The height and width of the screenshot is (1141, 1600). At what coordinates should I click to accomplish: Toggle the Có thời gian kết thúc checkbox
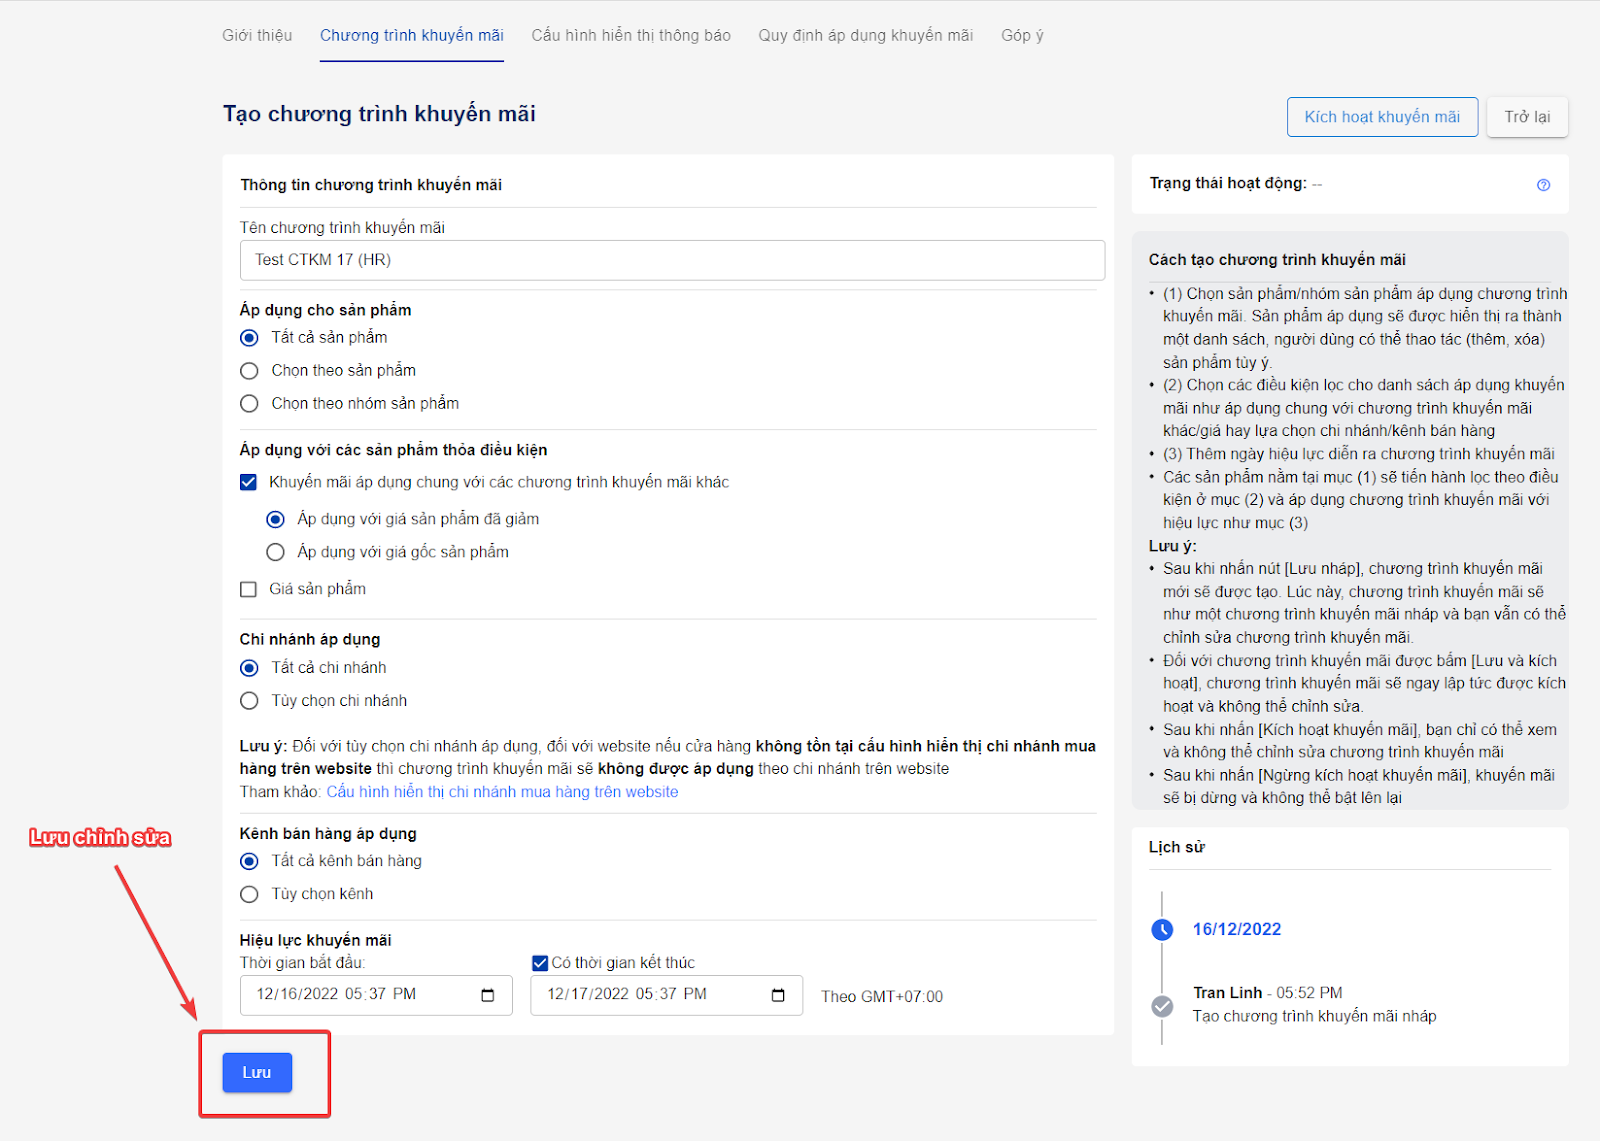tap(540, 963)
